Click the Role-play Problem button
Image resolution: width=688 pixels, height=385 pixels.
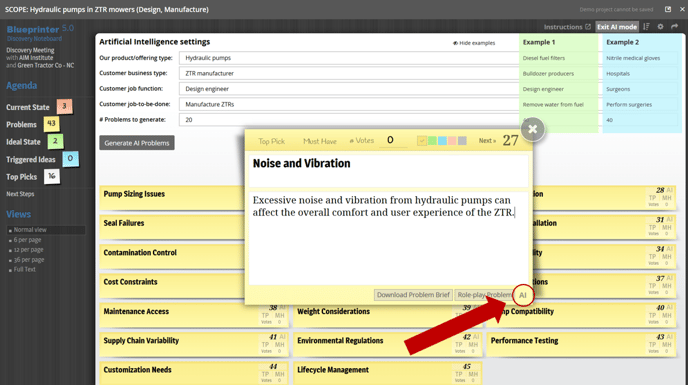pos(484,295)
